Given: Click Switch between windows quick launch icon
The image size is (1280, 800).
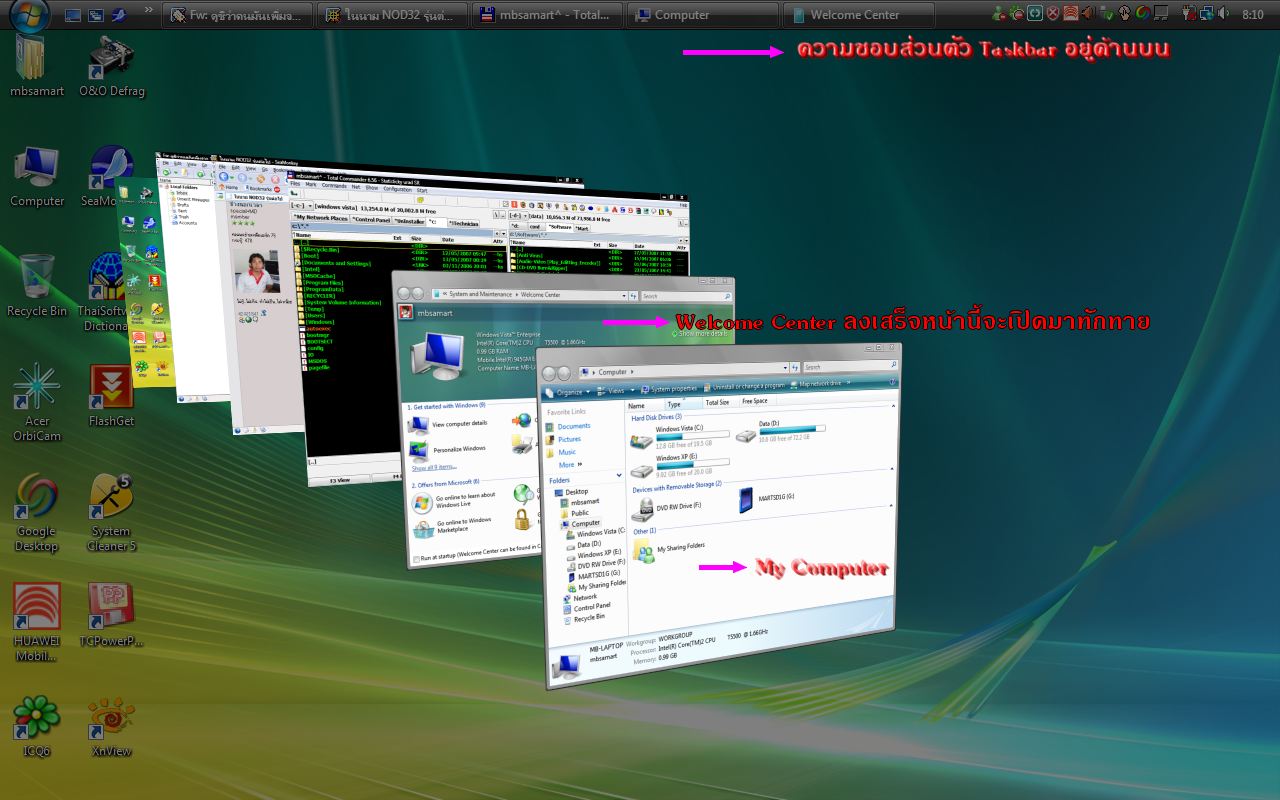Looking at the screenshot, I should click(96, 15).
